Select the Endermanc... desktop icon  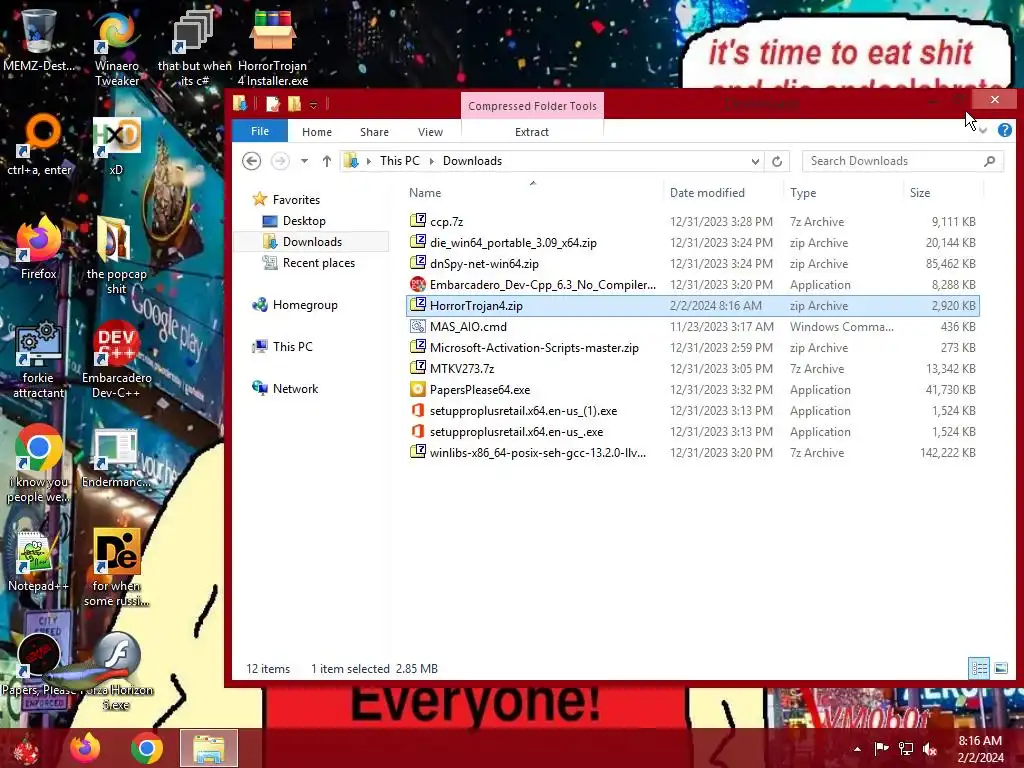click(116, 457)
